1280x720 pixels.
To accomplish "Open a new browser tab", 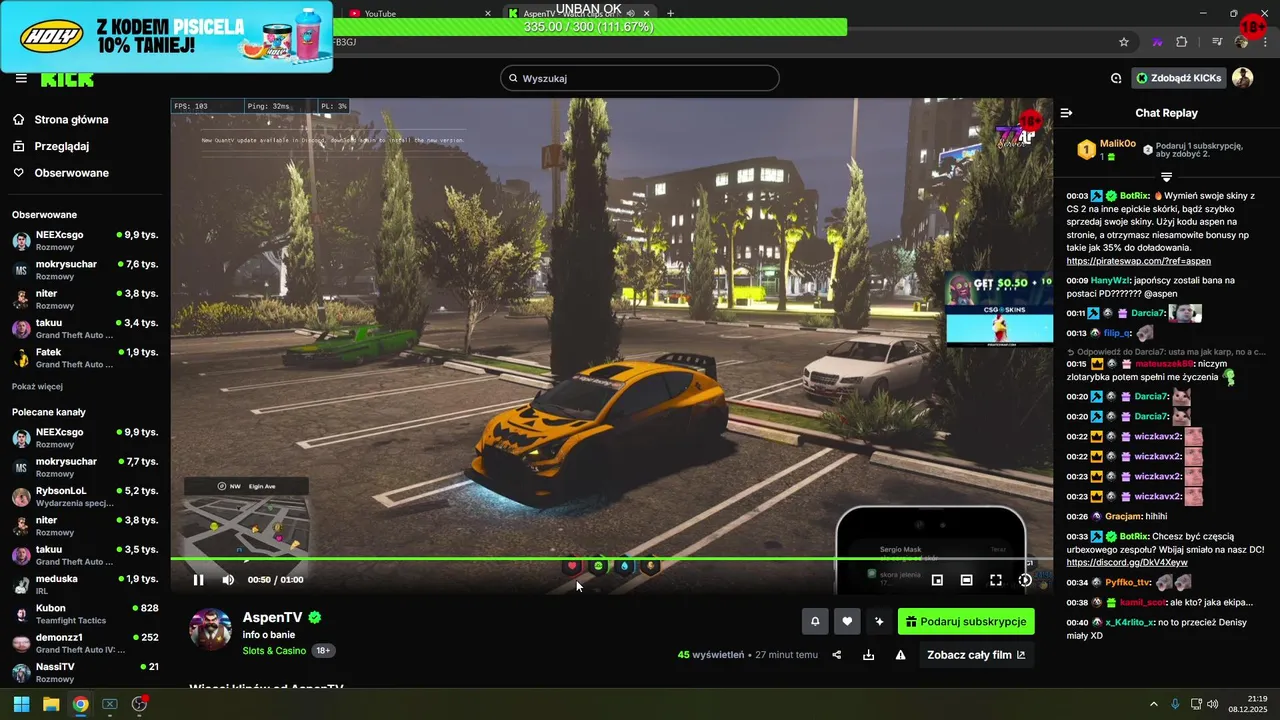I will (x=670, y=13).
